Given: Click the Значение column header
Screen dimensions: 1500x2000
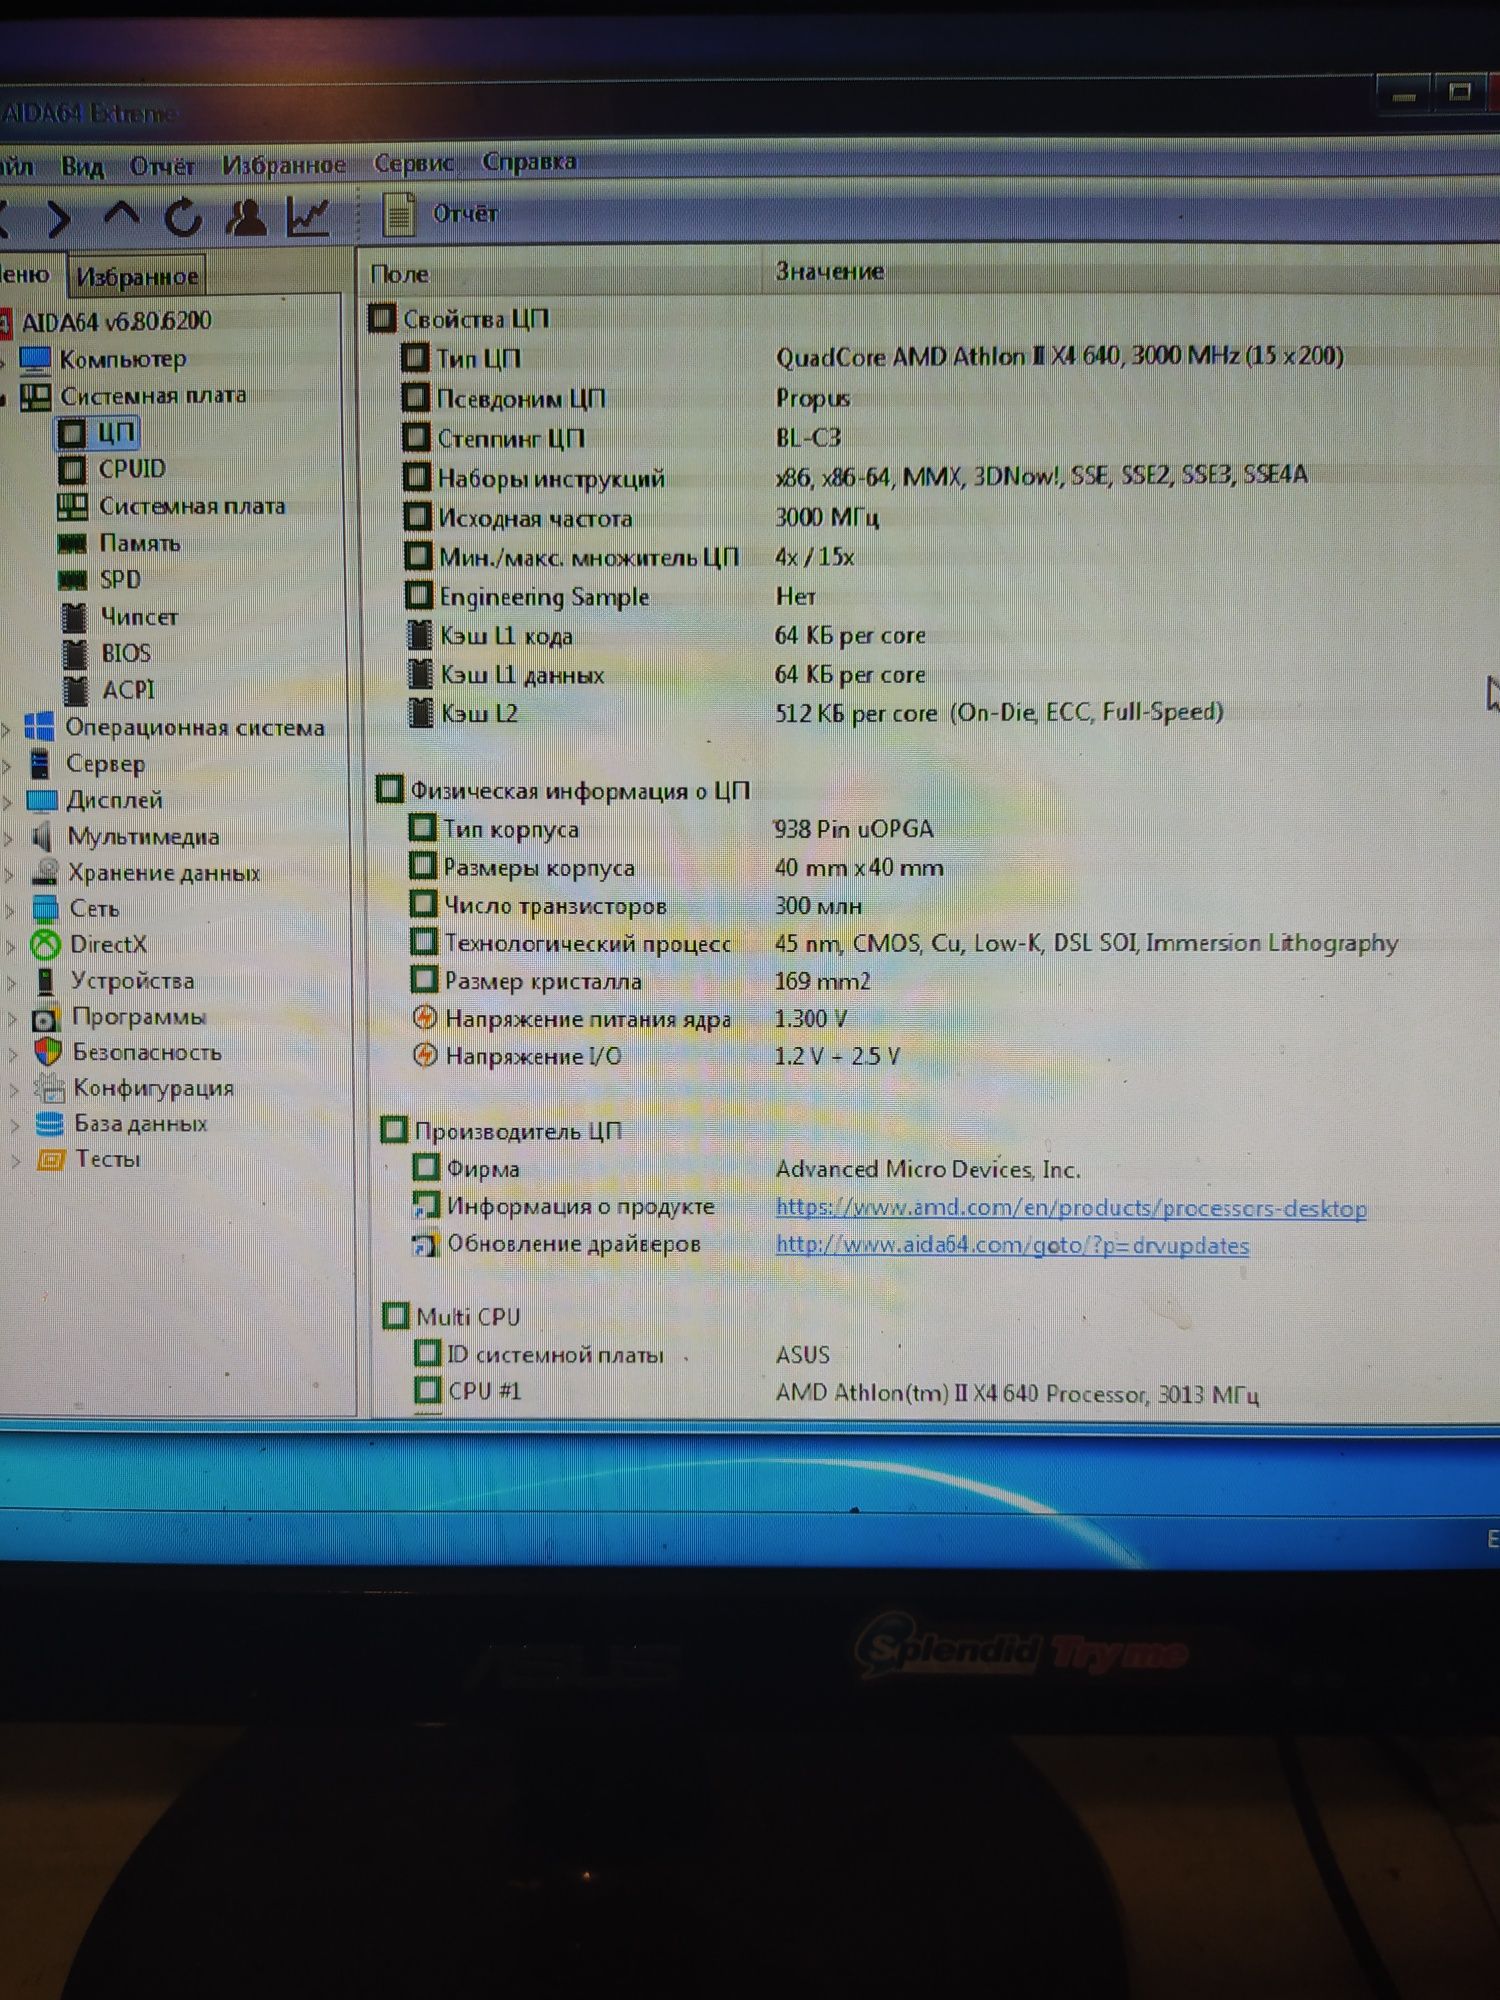Looking at the screenshot, I should click(829, 271).
